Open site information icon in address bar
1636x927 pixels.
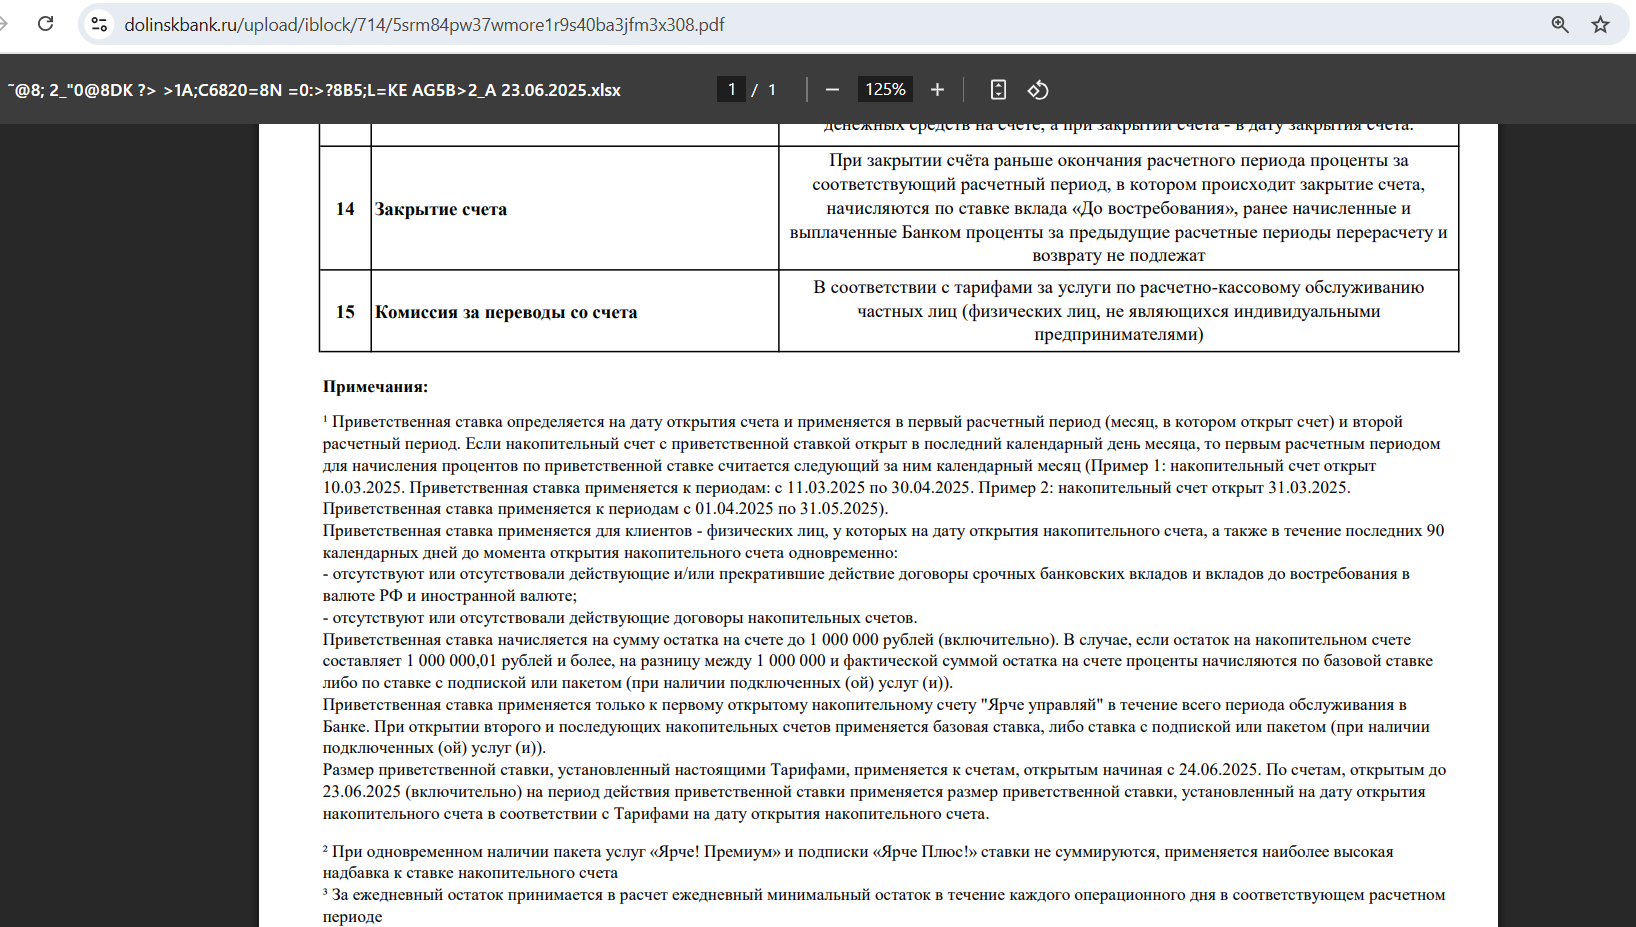[x=99, y=24]
